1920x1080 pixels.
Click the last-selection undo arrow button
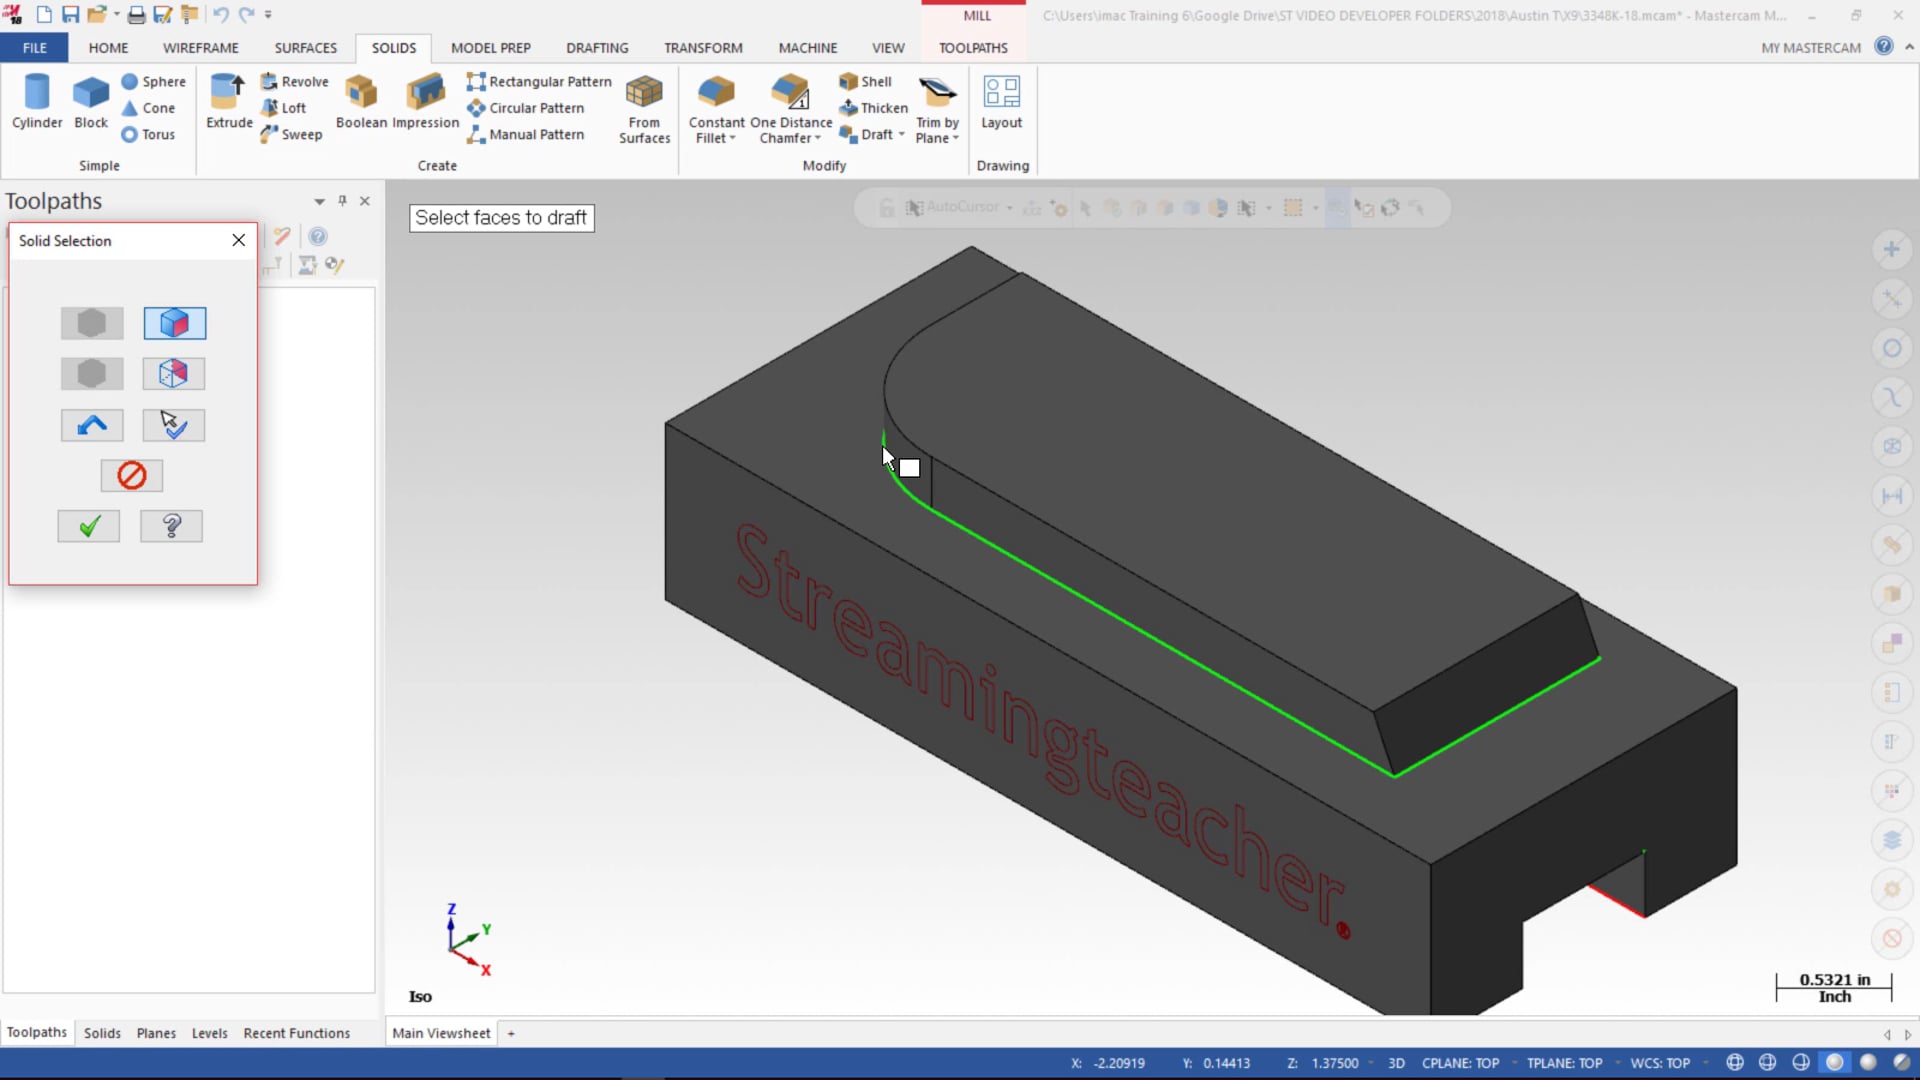[92, 425]
